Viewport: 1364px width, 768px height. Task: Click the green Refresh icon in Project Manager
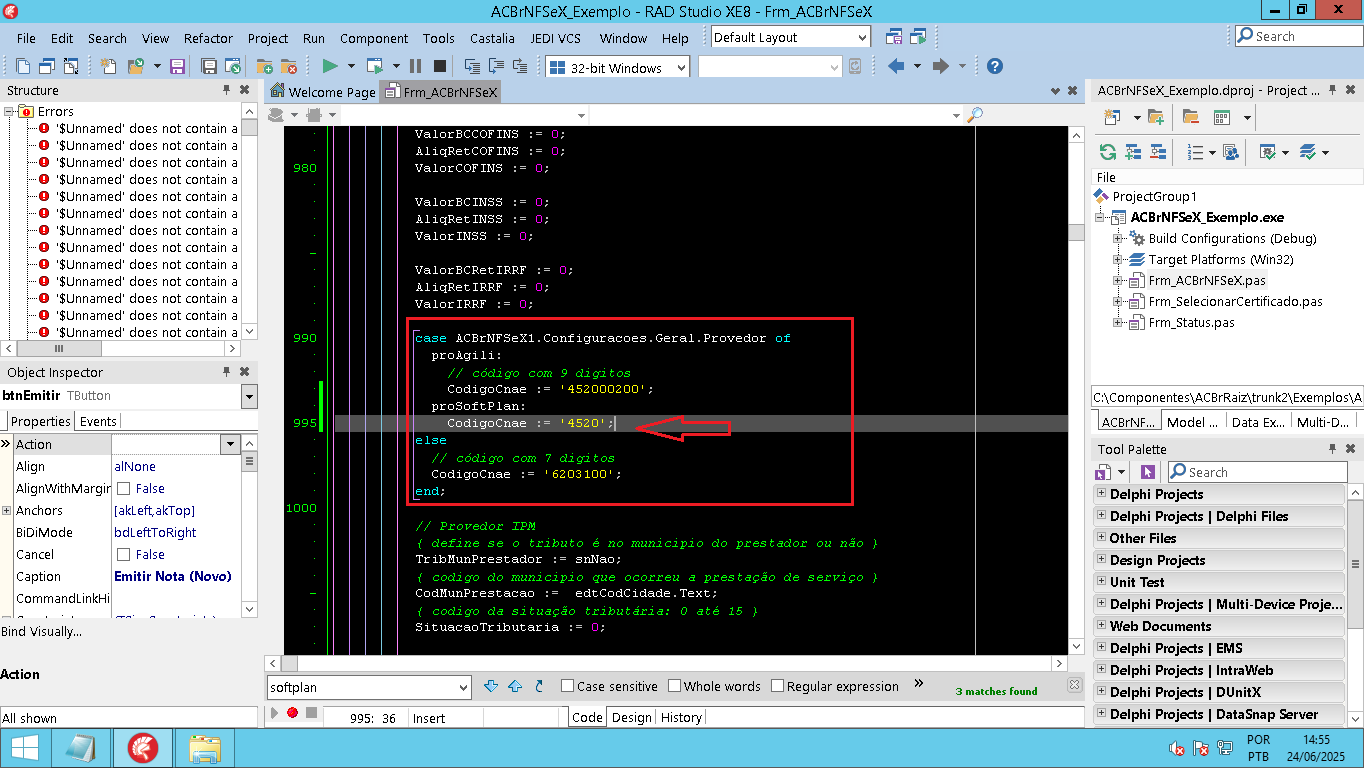(x=1107, y=152)
